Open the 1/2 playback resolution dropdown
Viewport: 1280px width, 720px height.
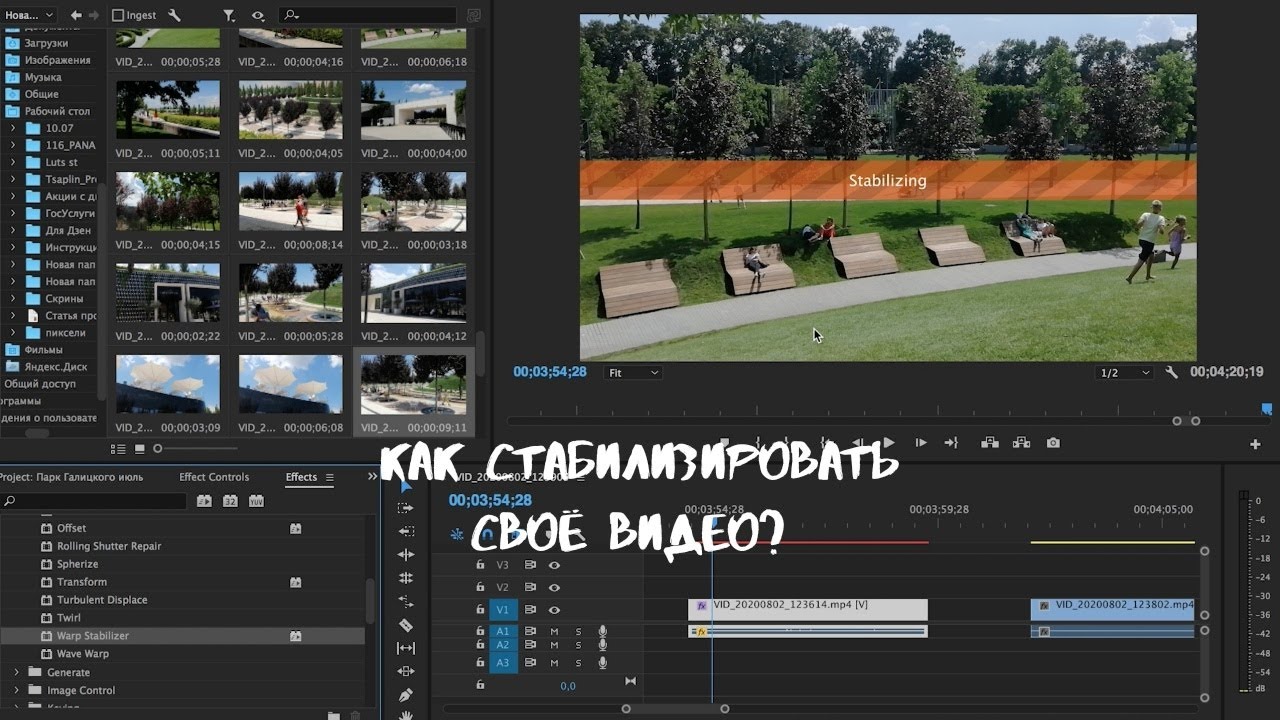point(1125,372)
